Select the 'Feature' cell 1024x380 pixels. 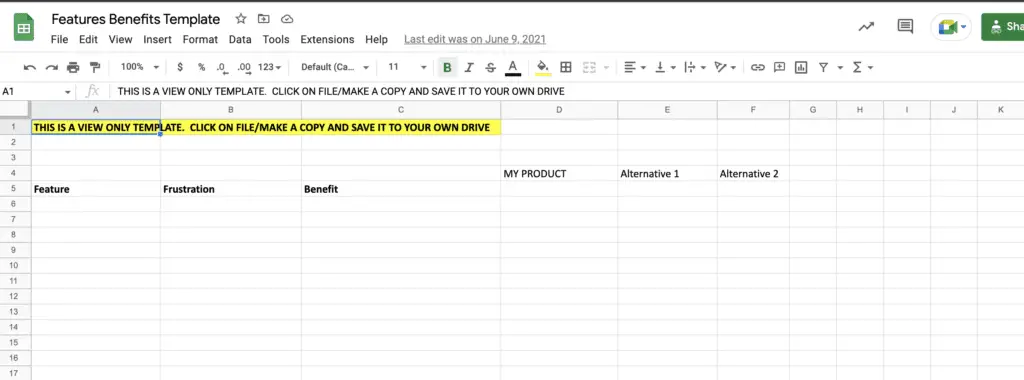(x=96, y=189)
